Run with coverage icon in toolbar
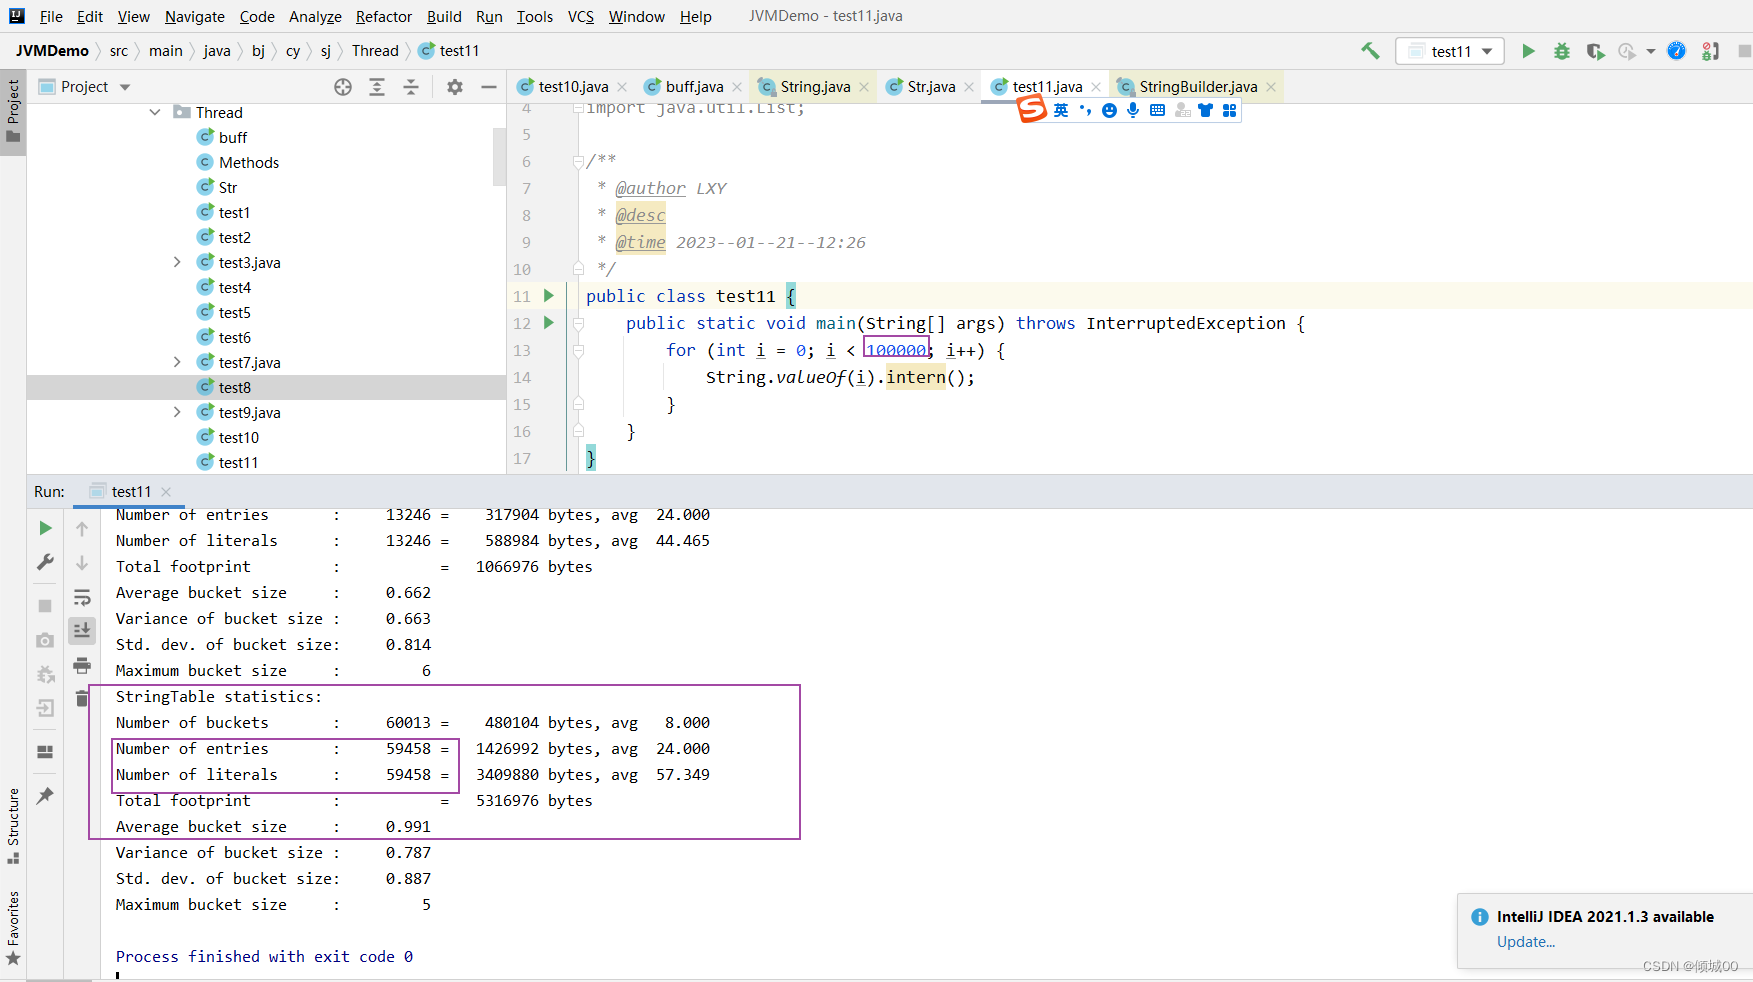 (x=1595, y=51)
